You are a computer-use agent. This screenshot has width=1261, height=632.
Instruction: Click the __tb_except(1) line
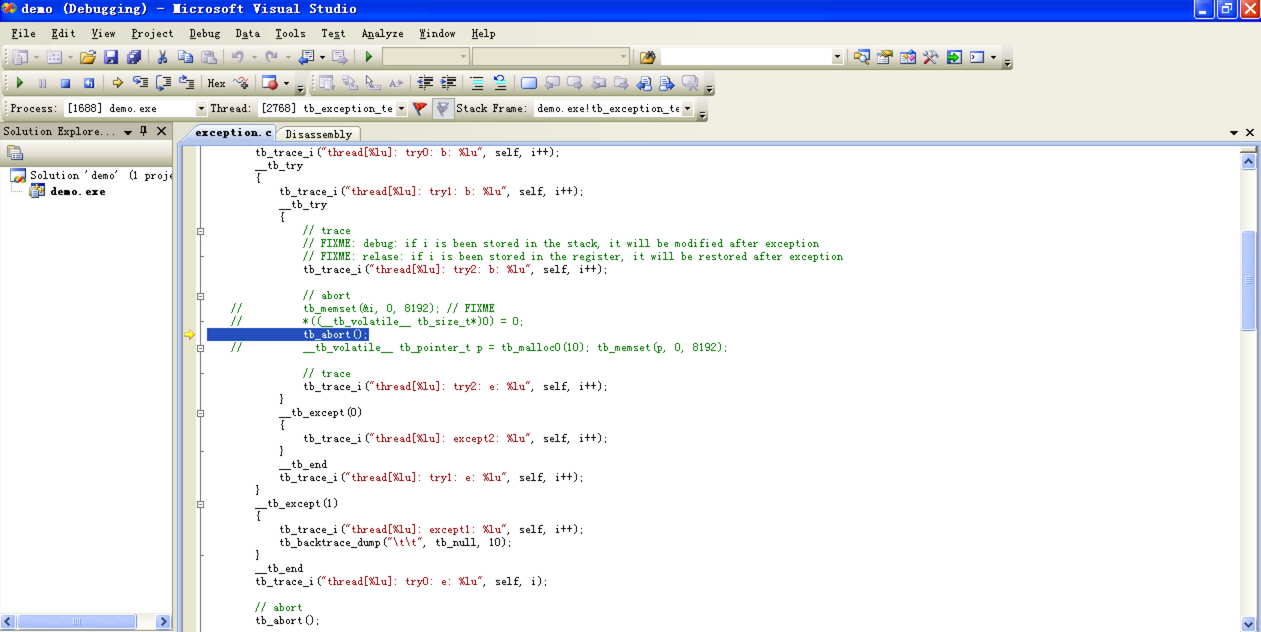pyautogui.click(x=297, y=504)
